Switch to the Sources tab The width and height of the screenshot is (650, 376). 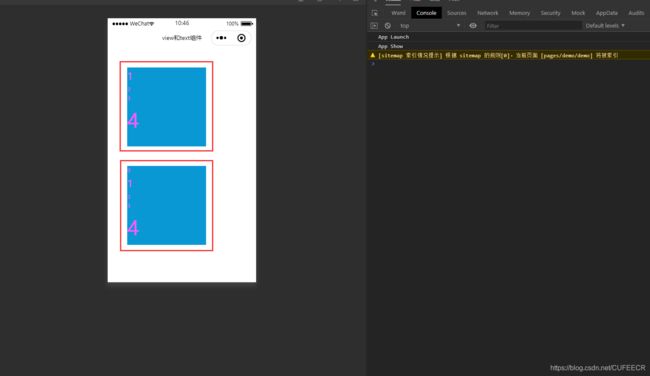456,13
